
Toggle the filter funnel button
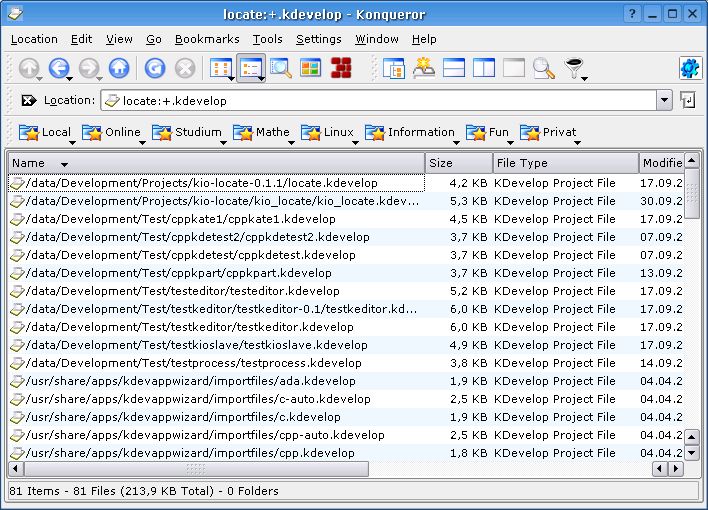coord(573,68)
